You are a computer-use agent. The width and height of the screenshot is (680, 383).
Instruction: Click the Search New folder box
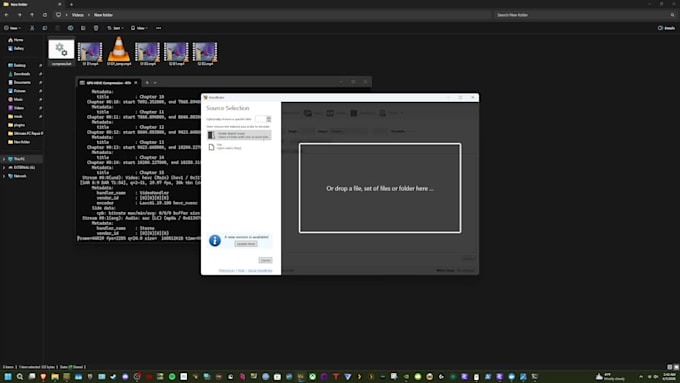tap(585, 15)
